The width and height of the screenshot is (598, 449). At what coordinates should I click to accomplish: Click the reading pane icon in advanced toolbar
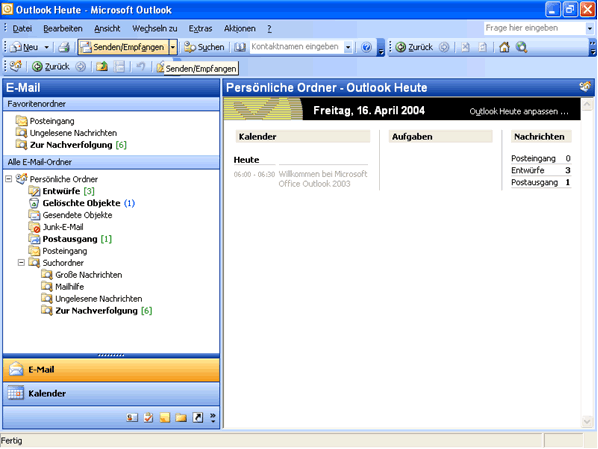click(x=119, y=67)
